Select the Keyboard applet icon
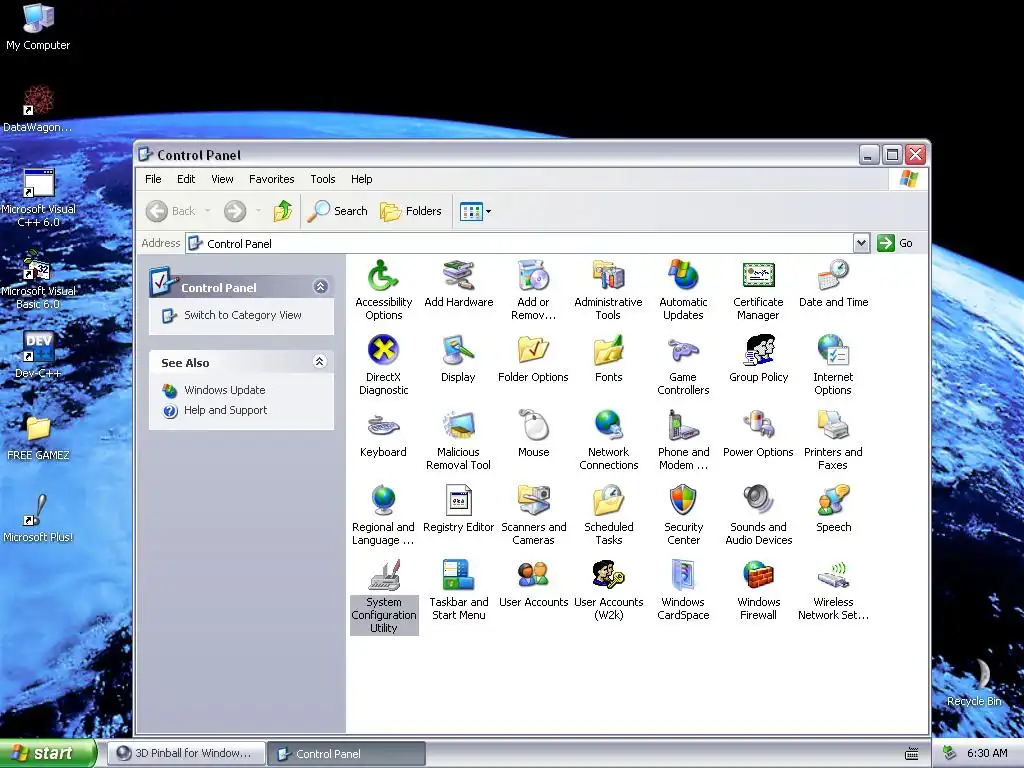The image size is (1024, 768). 383,434
